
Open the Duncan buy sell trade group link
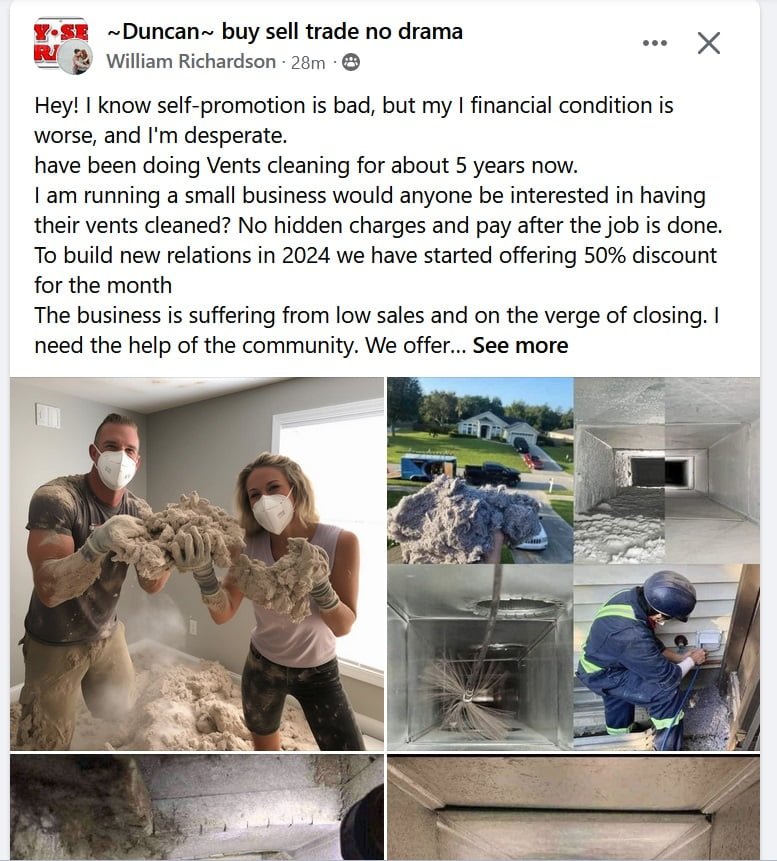284,32
